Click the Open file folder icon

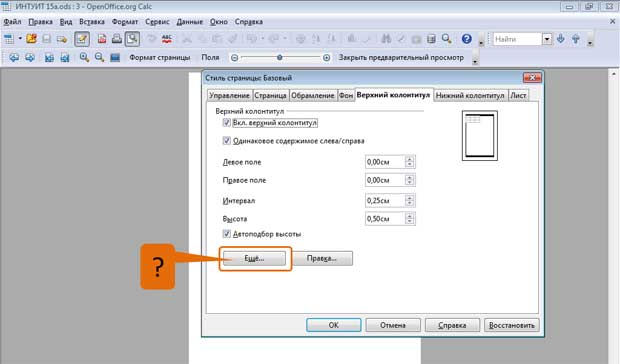coord(31,39)
